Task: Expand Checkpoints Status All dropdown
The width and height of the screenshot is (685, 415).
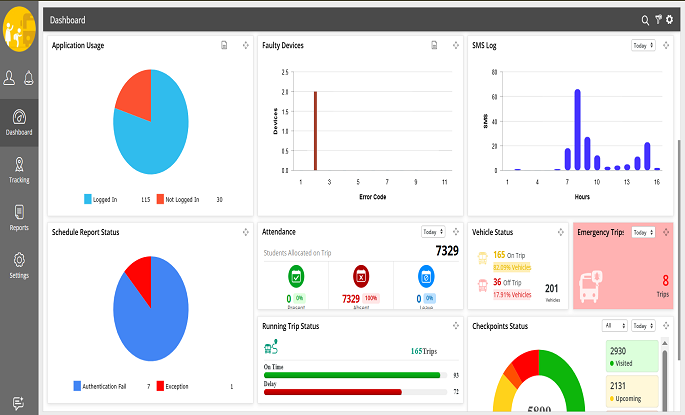Action: 615,325
